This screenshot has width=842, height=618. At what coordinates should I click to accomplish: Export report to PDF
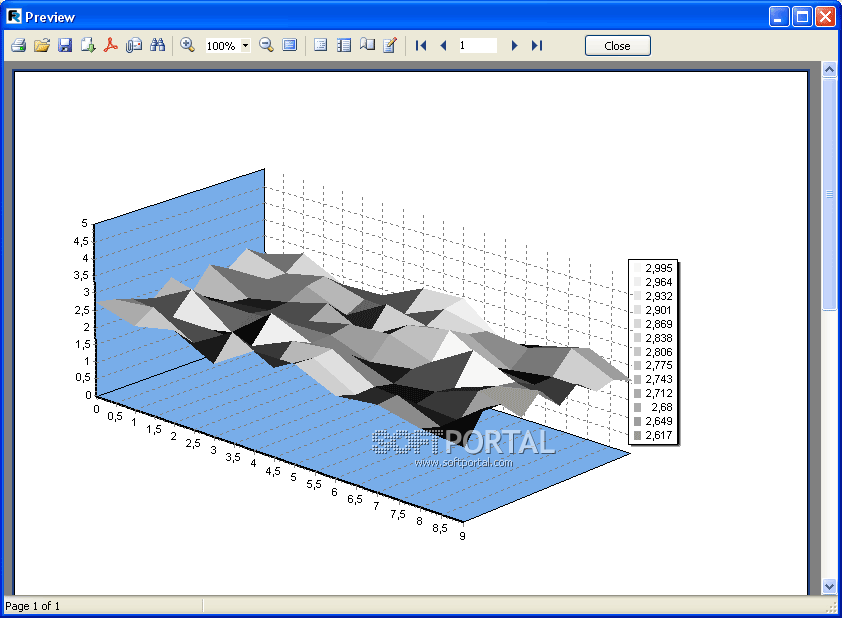111,45
